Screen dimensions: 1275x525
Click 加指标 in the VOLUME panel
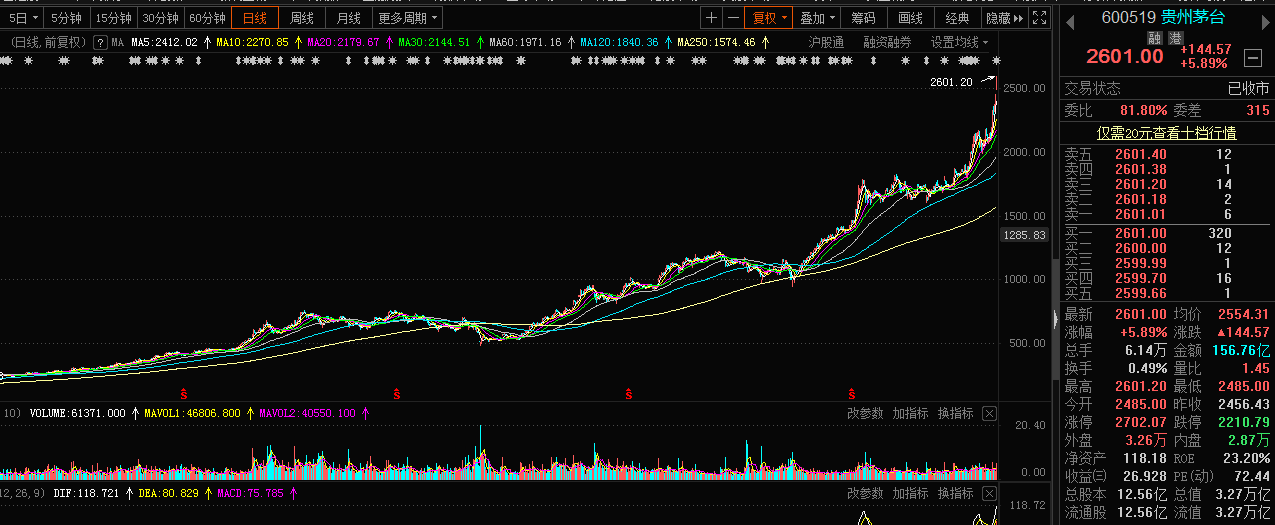(911, 412)
